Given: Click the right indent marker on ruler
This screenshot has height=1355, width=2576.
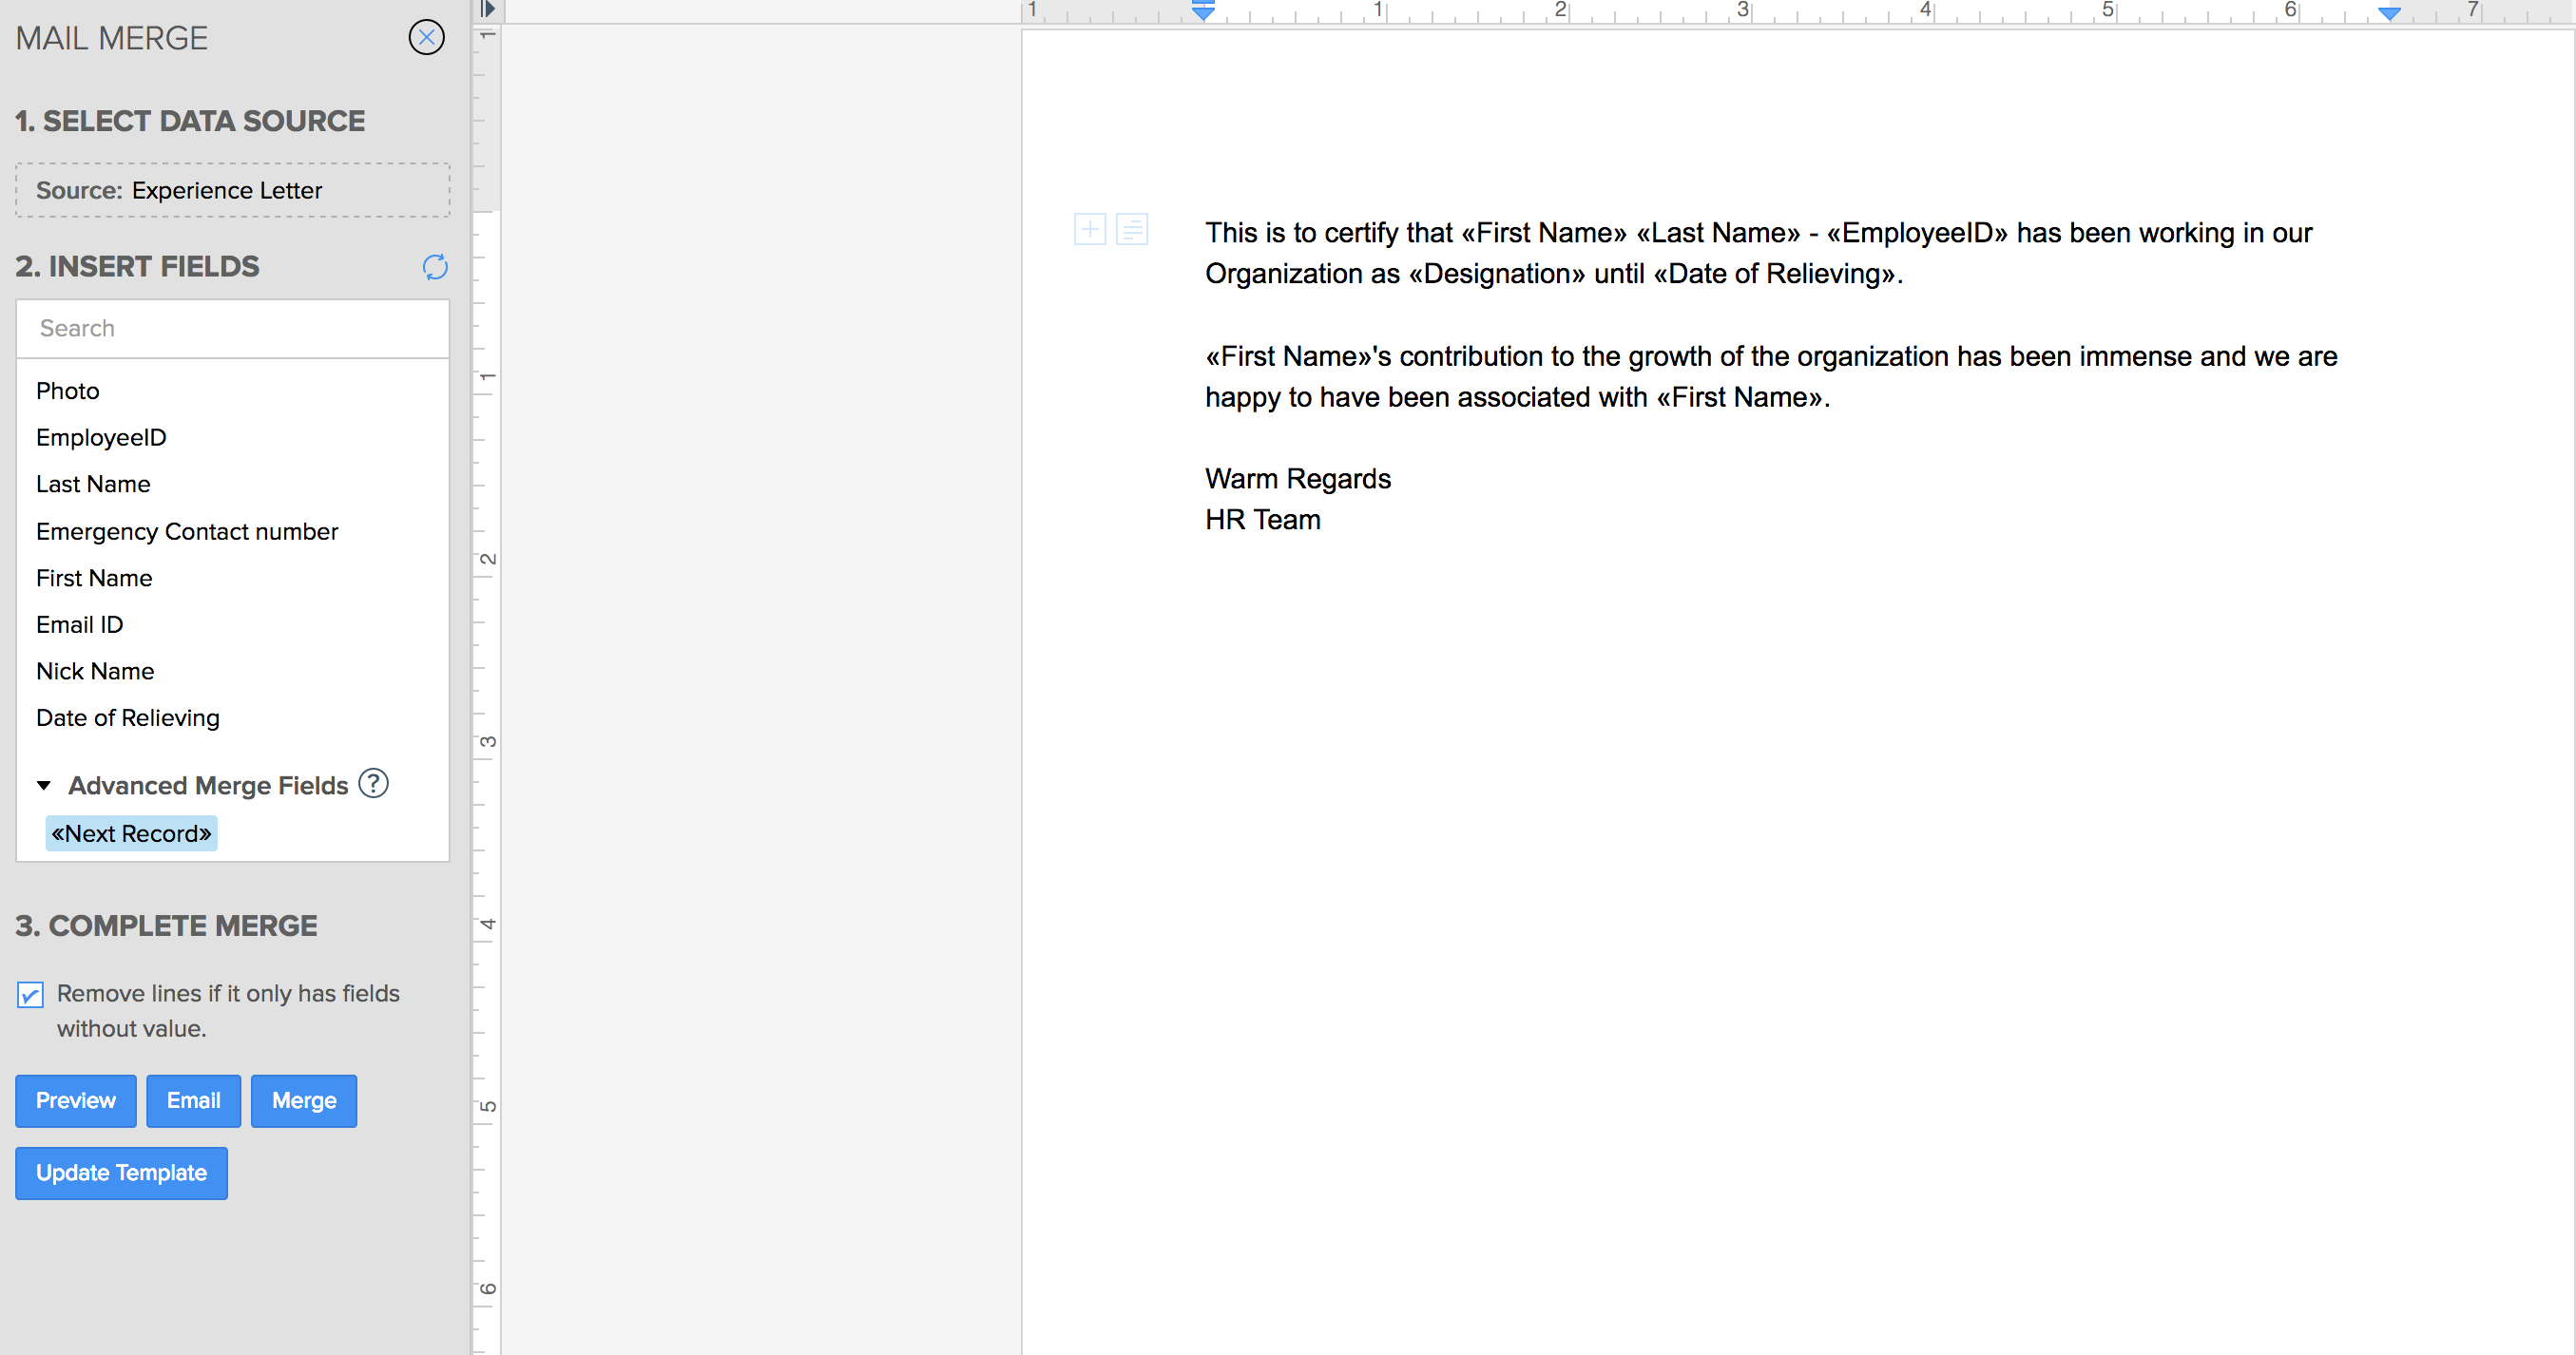Looking at the screenshot, I should [x=2389, y=13].
